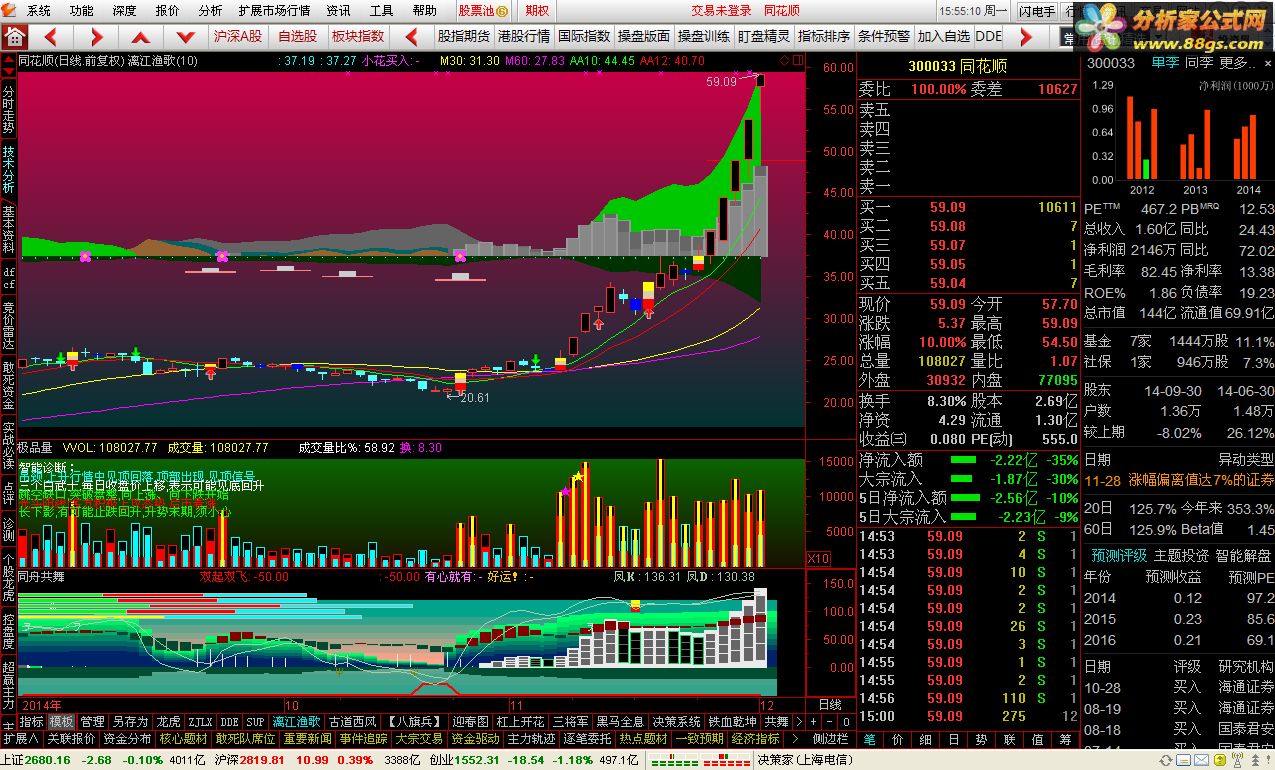Click the 日线 period label
Image resolution: width=1275 pixels, height=770 pixels.
tap(830, 705)
